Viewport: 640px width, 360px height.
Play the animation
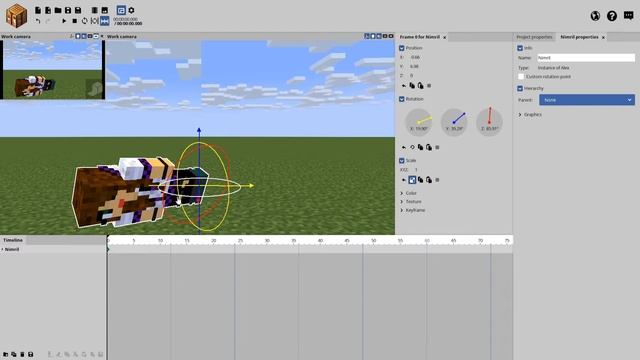[64, 21]
